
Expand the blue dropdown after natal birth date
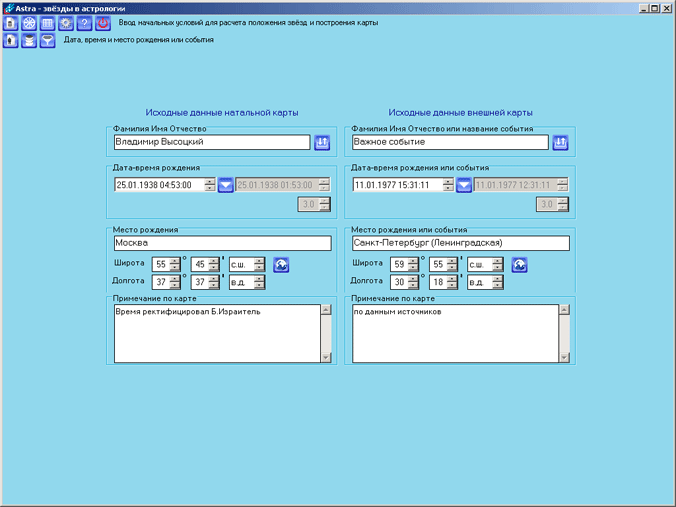coord(226,185)
